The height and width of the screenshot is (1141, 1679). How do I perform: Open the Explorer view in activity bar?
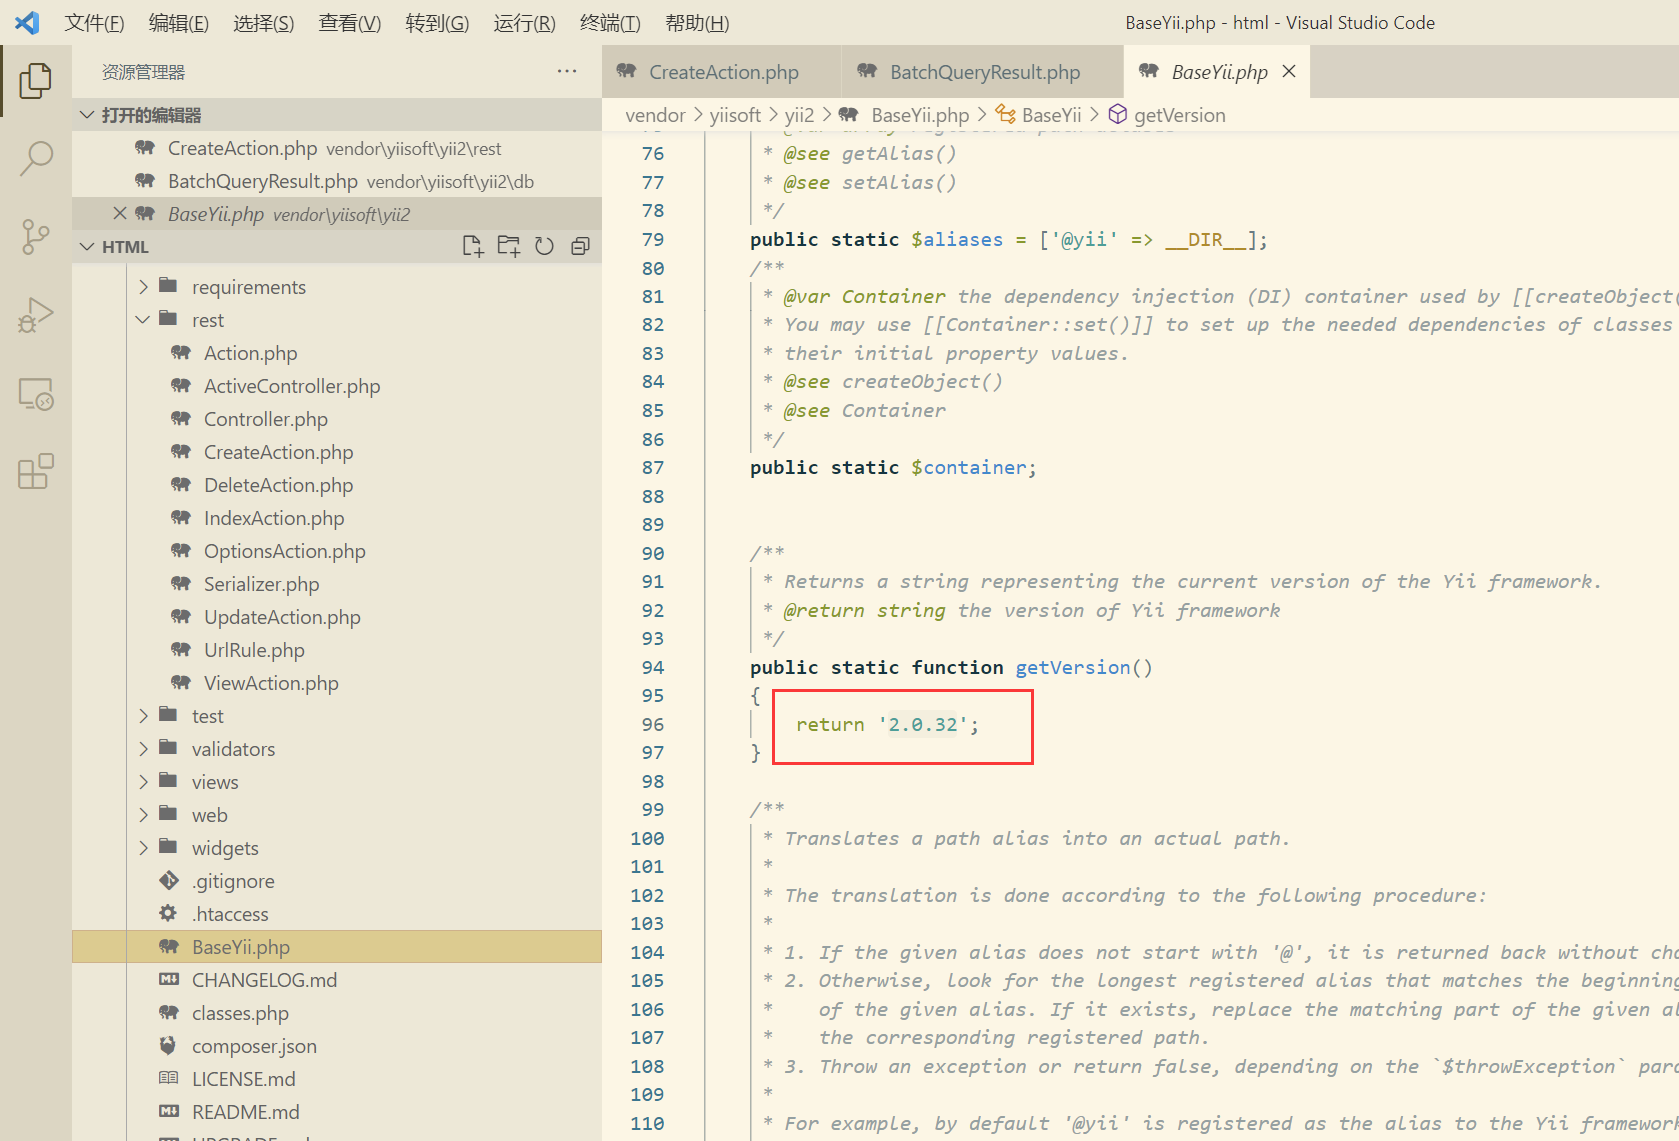coord(36,80)
